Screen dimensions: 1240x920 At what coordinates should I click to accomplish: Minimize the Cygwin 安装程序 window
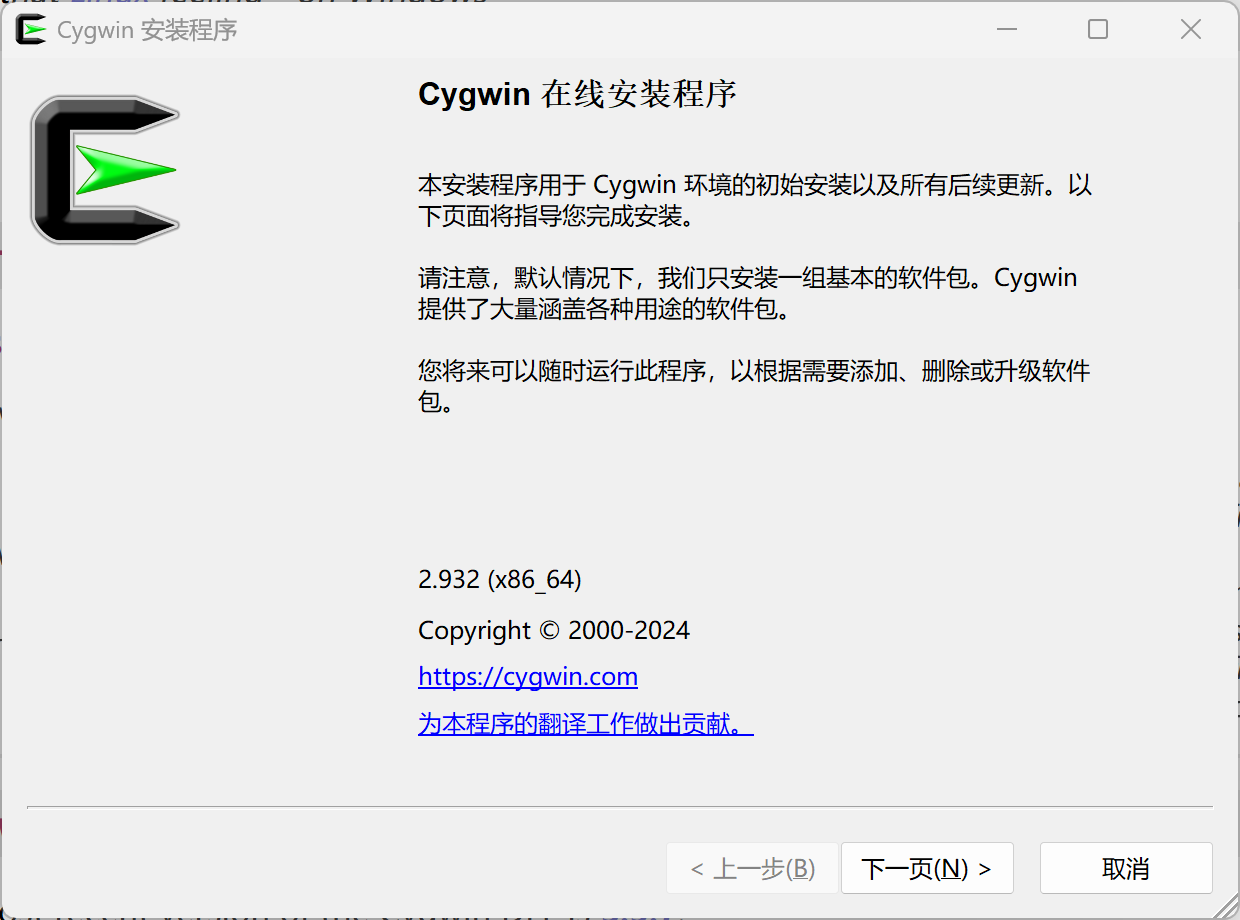[1008, 30]
